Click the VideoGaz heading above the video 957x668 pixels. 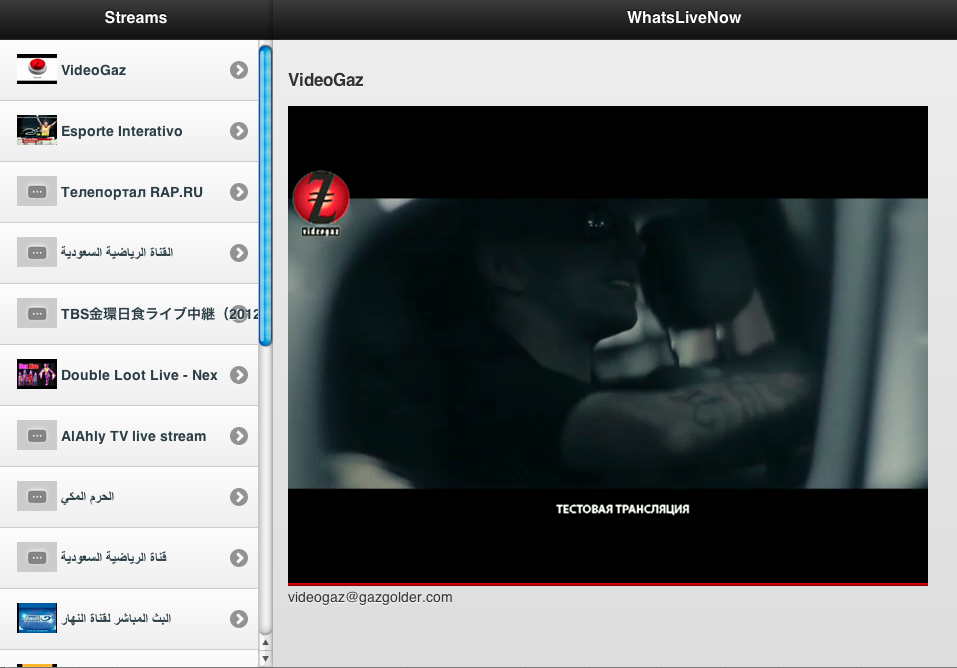[326, 80]
